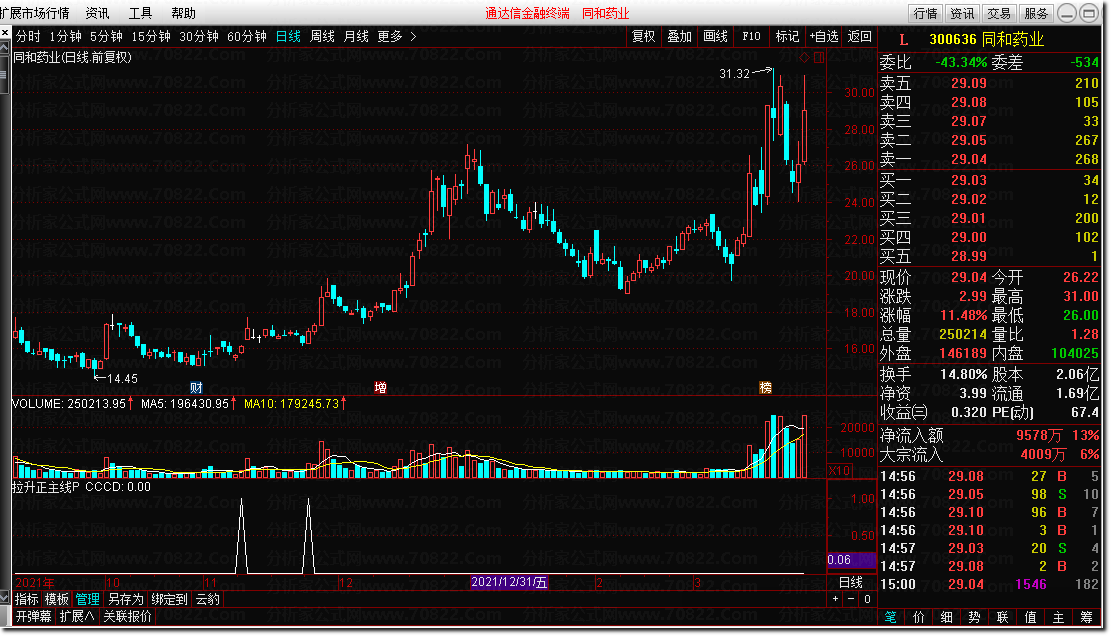1112x636 pixels.
Task: Click the 服务 service button
Action: pos(1036,13)
